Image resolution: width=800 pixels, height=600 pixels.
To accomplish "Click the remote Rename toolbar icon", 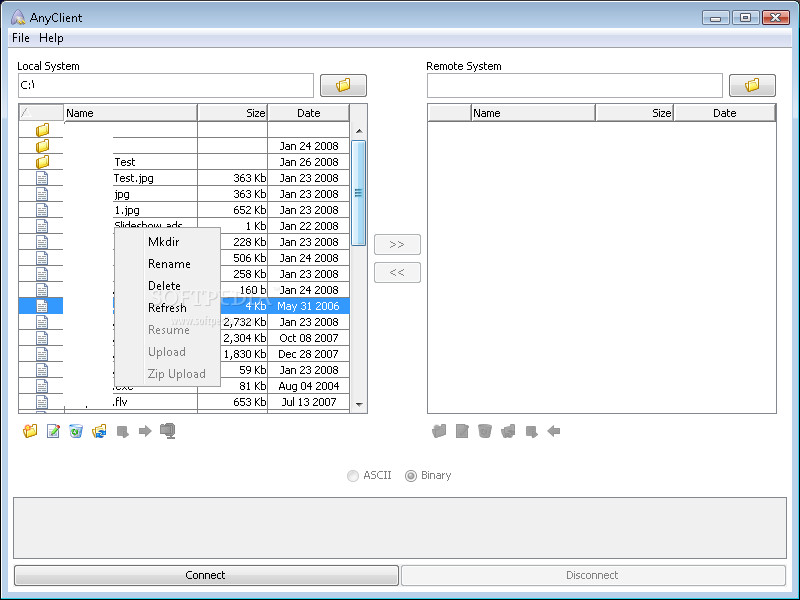I will [x=462, y=431].
